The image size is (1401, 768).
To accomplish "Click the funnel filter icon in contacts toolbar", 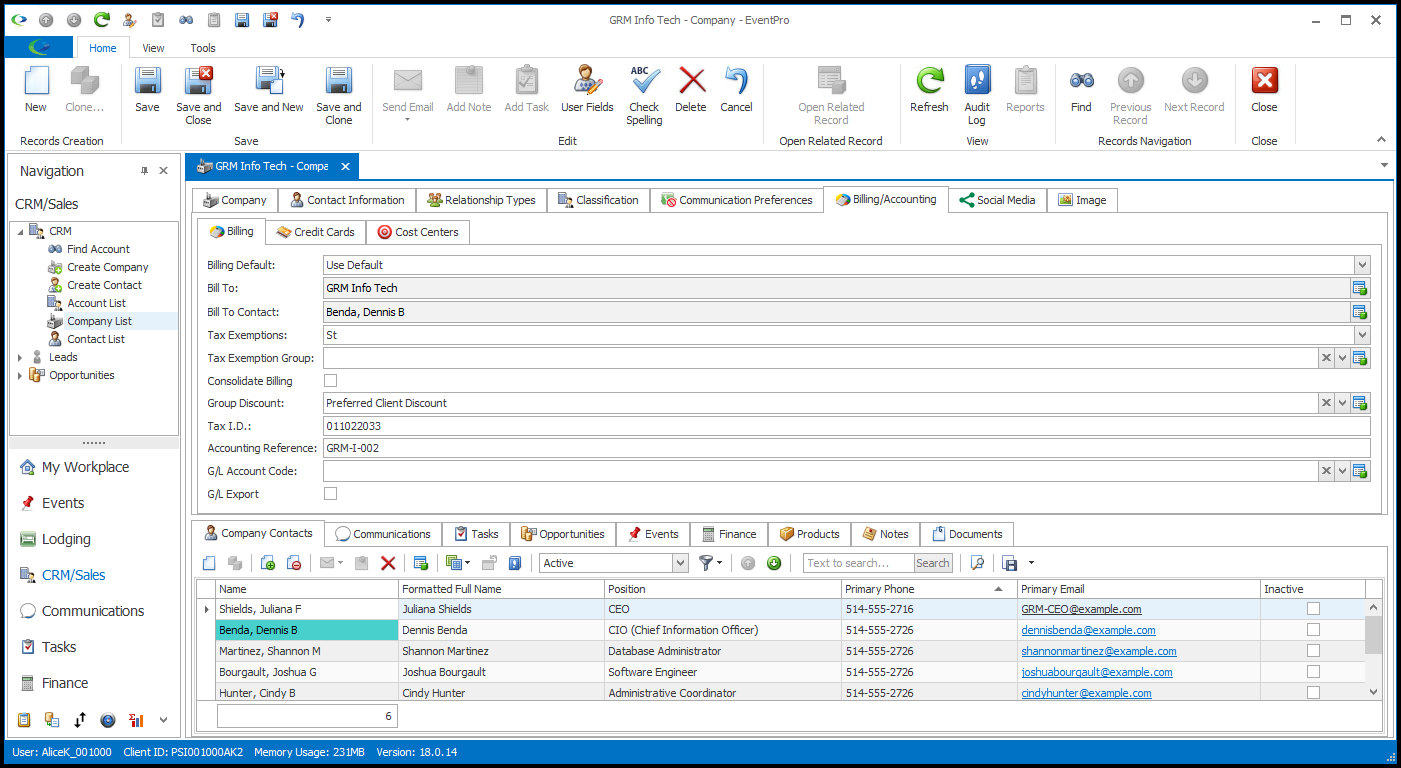I will pyautogui.click(x=706, y=563).
